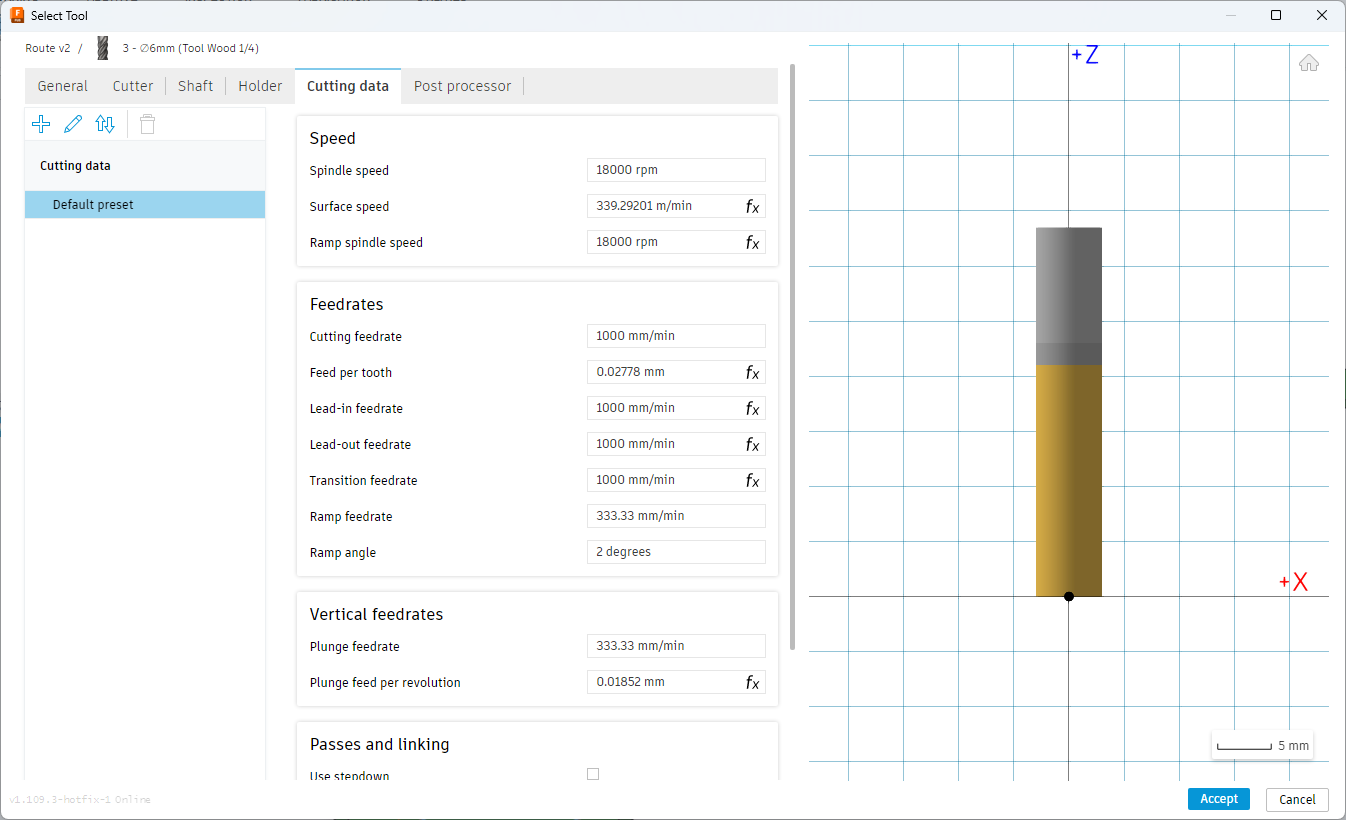Screen dimensions: 1346x820
Task: Click the Ramp angle field
Action: point(676,552)
